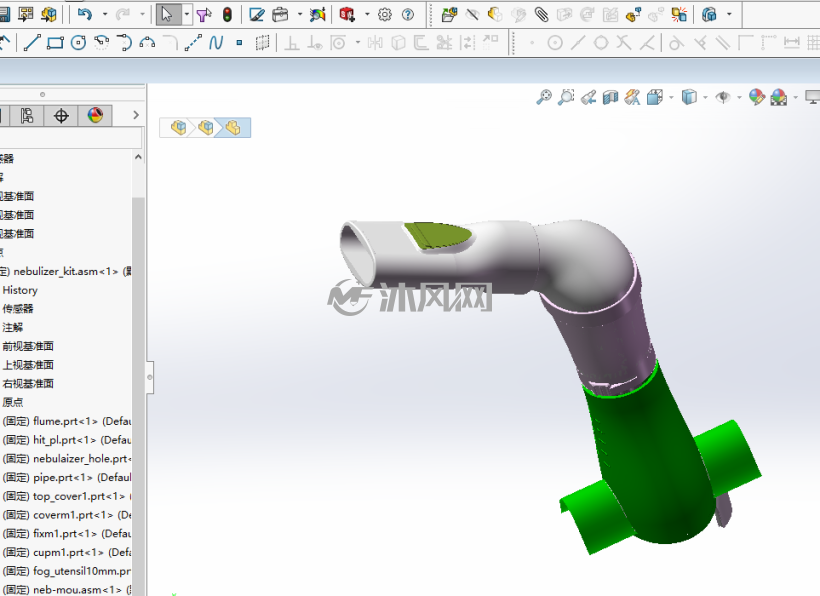Select the Spline sketch tool
The image size is (820, 596).
tap(216, 42)
